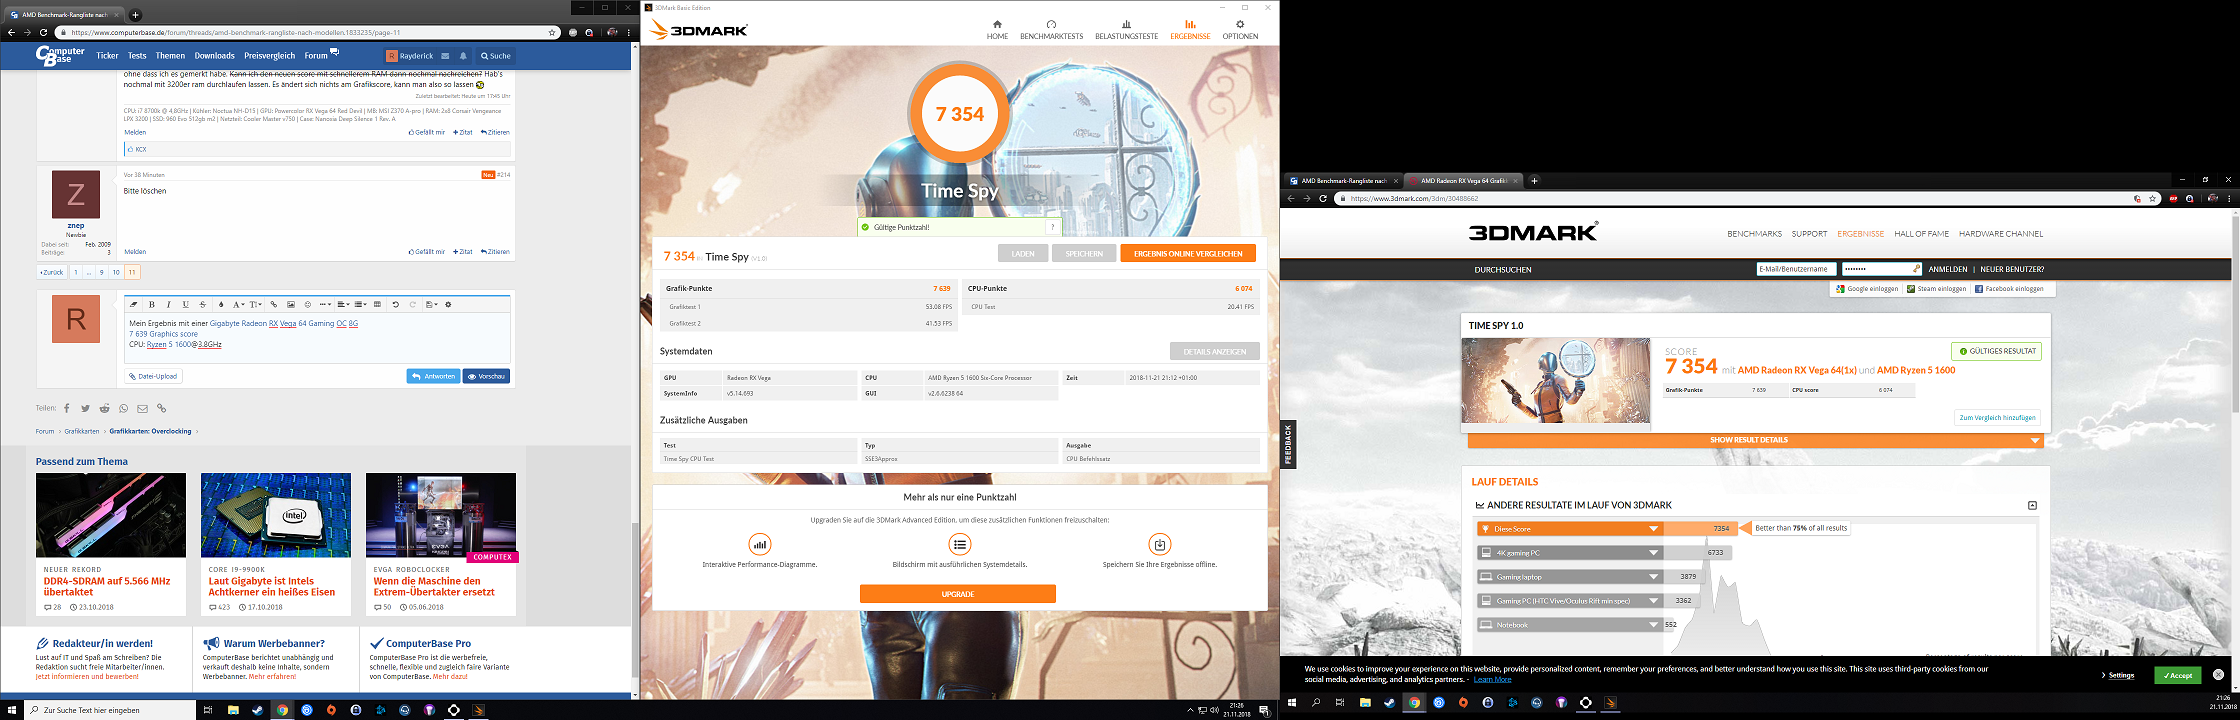Open the font size dropdown in editor
Screen dimensions: 2240x720
[x=256, y=304]
